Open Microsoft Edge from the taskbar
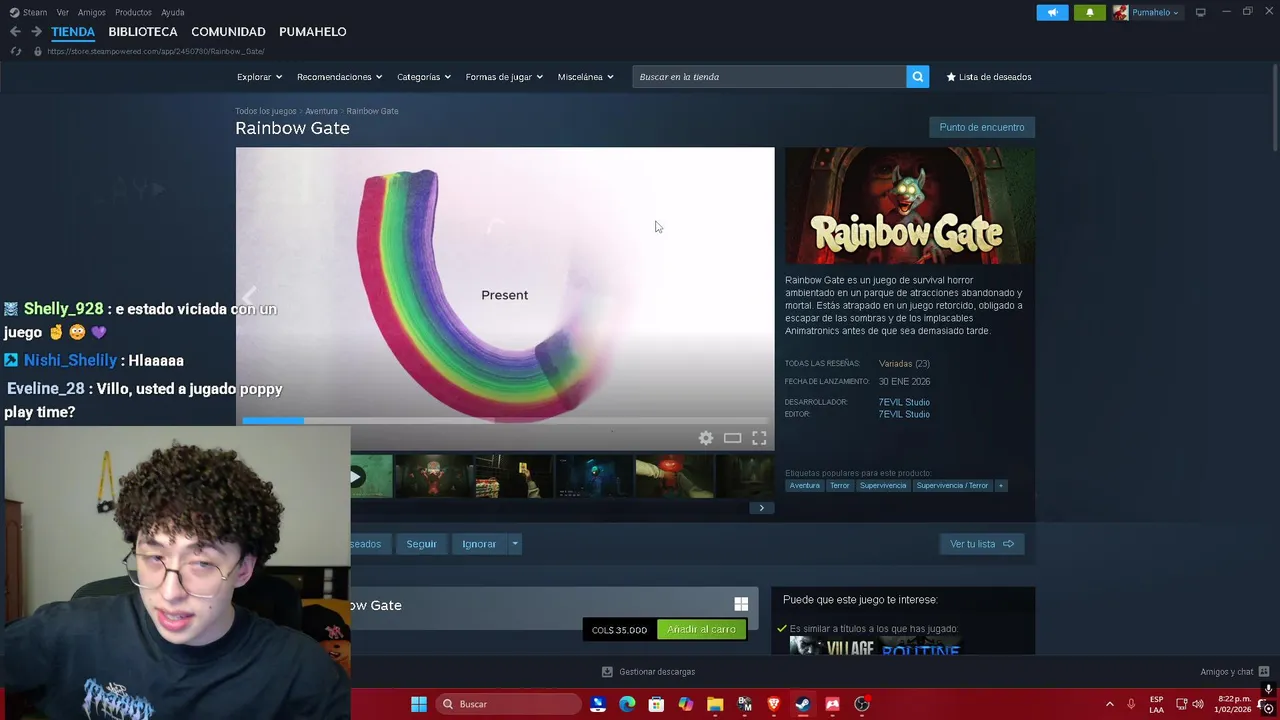This screenshot has width=1280, height=720. tap(627, 704)
